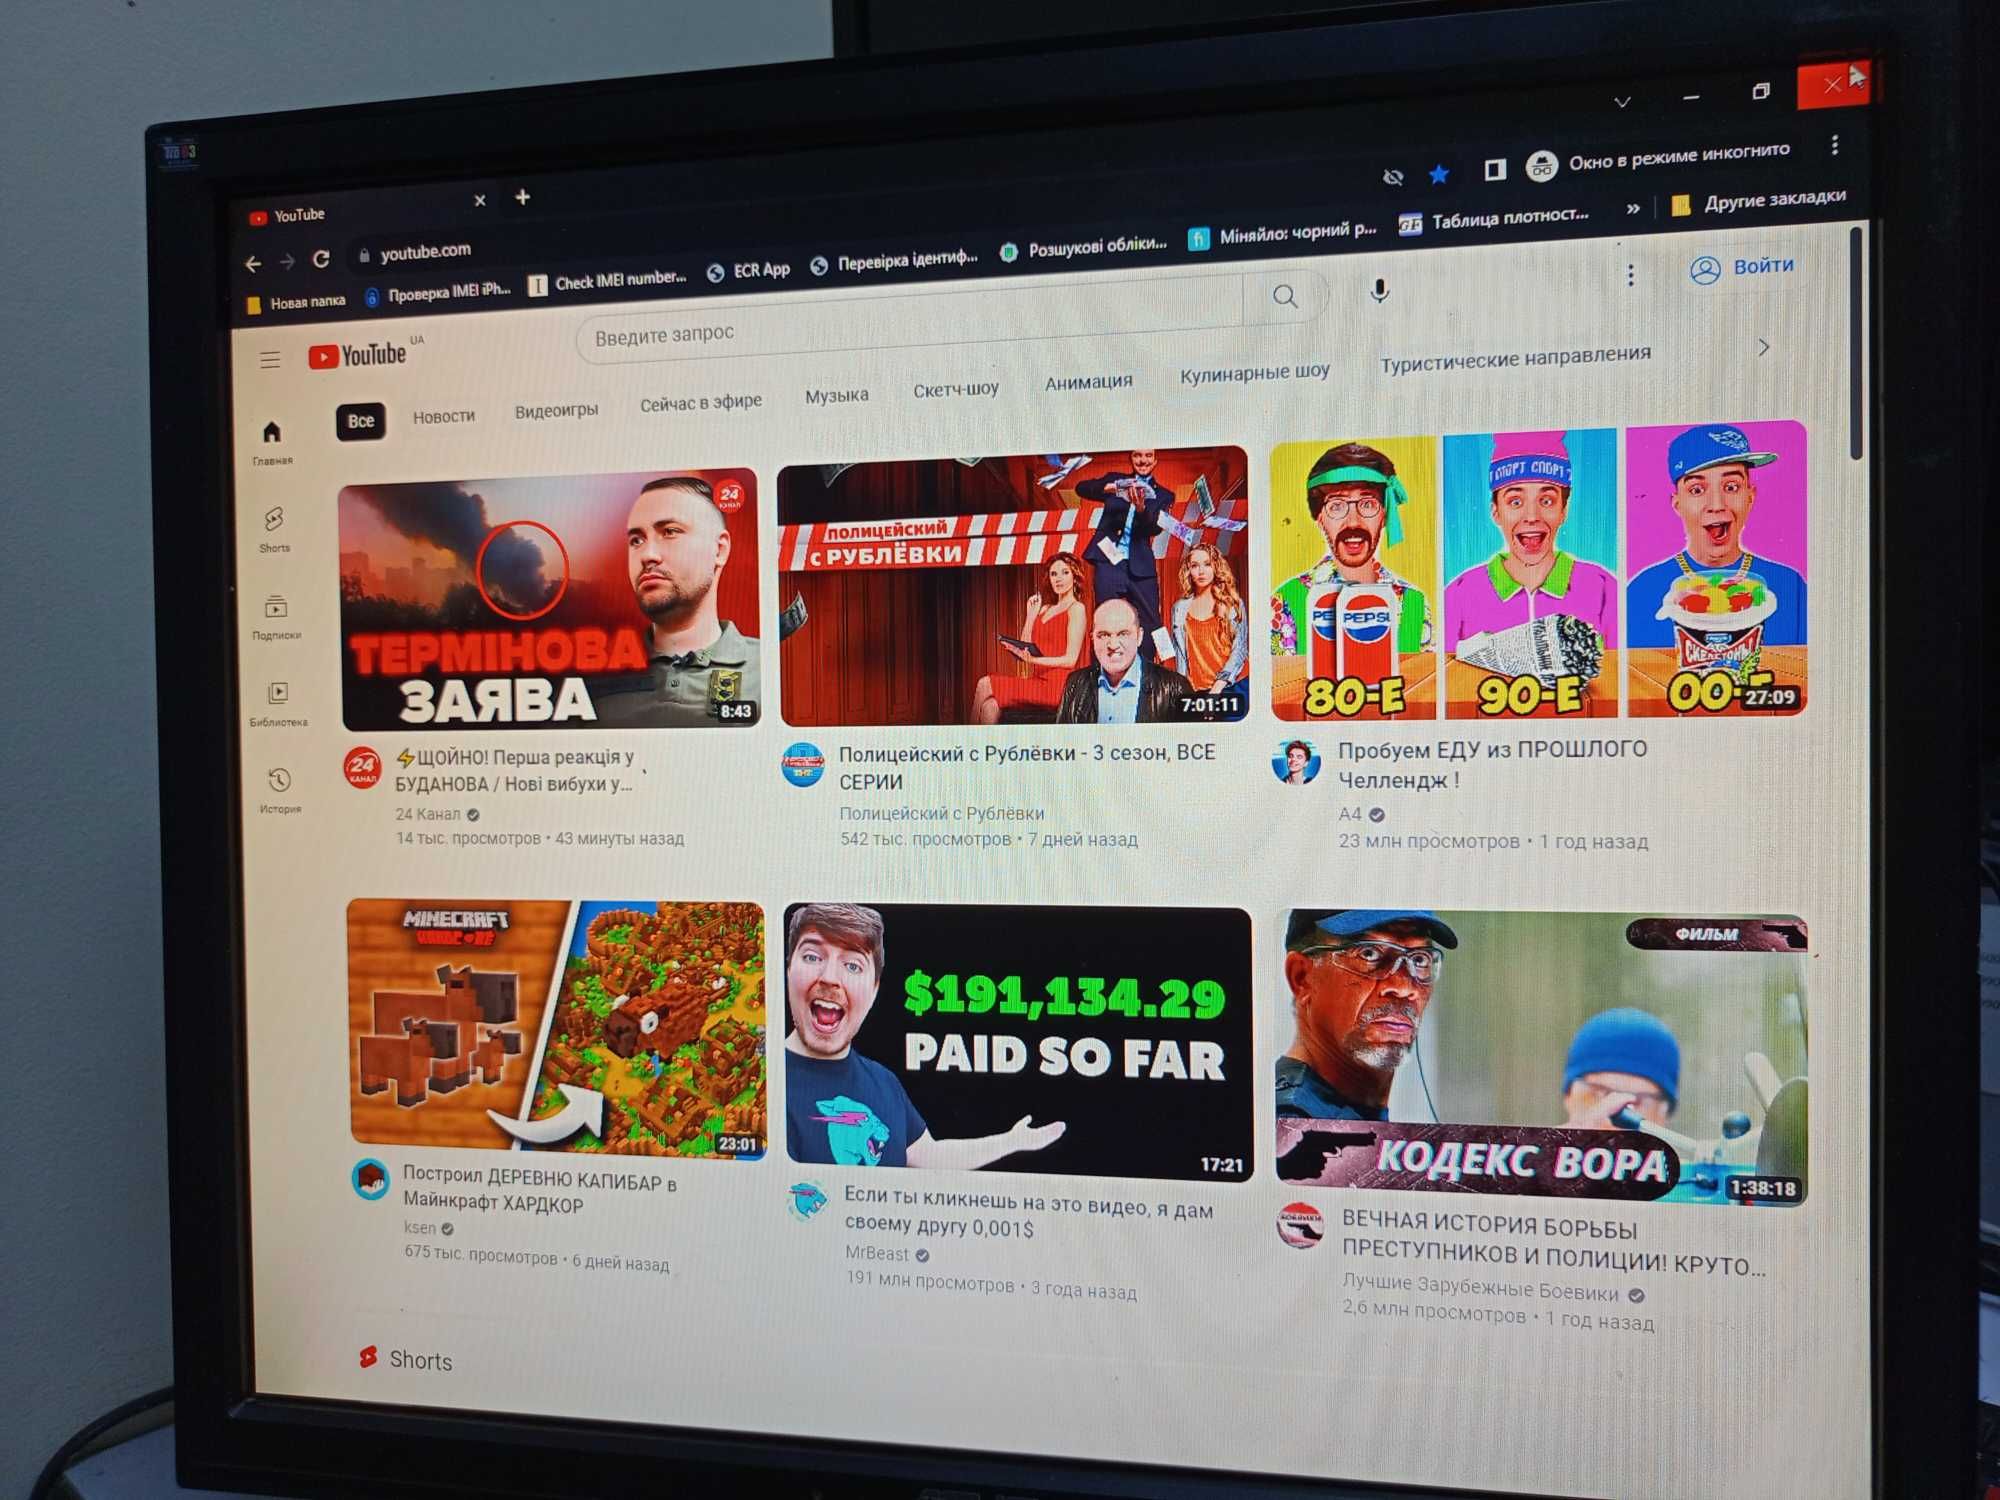This screenshot has height=1500, width=2000.
Task: Reload the page
Action: [x=321, y=259]
